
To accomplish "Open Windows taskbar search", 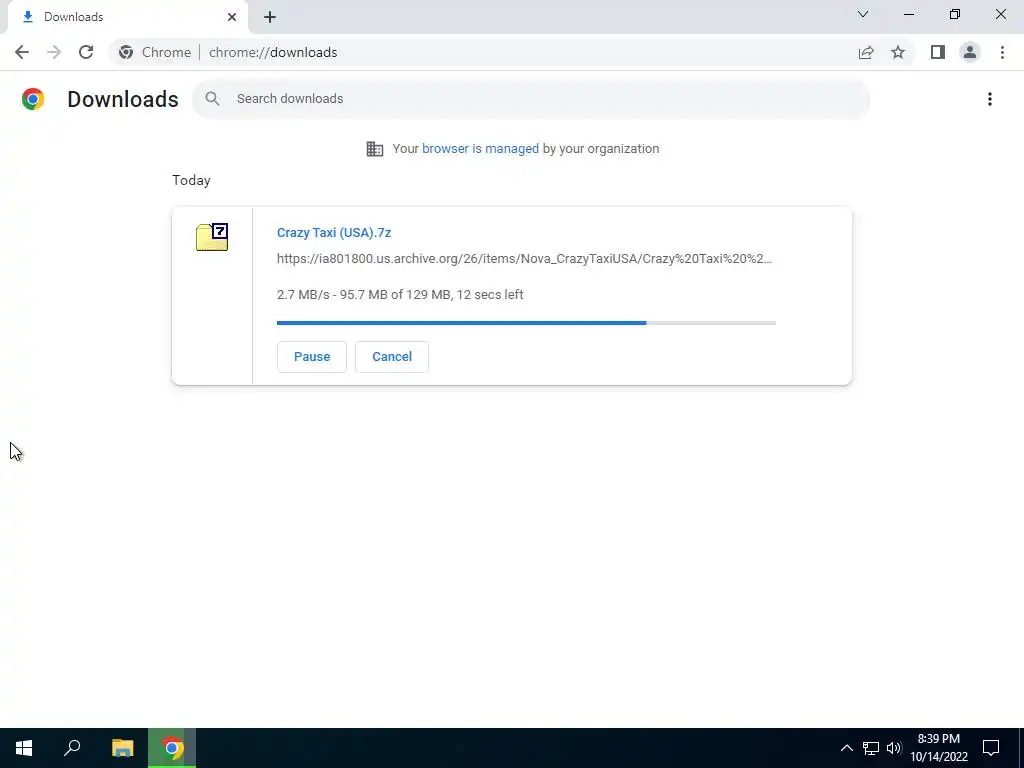I will [x=72, y=748].
